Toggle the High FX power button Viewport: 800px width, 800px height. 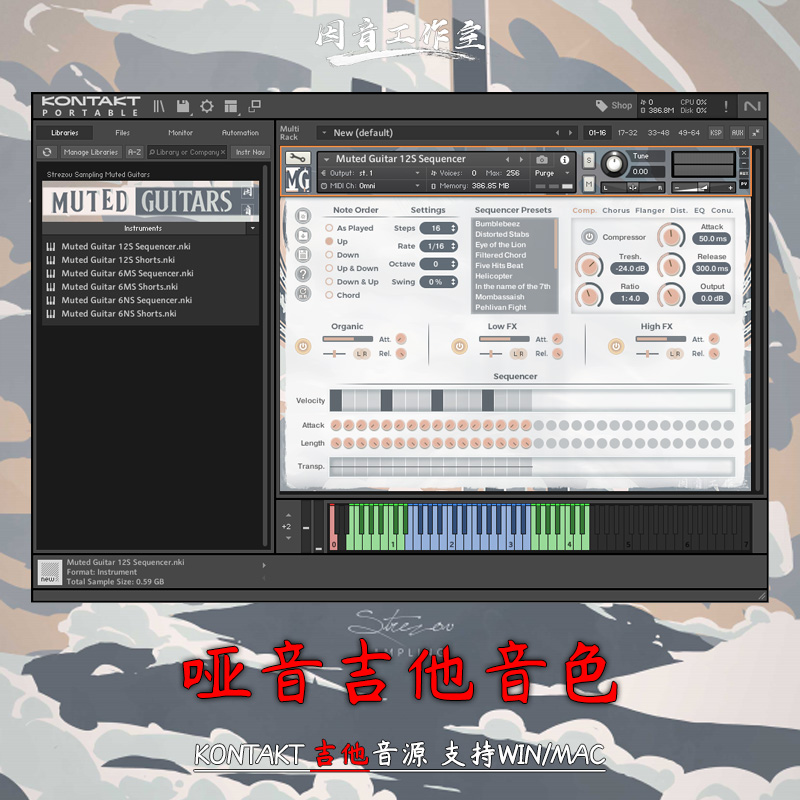point(616,346)
